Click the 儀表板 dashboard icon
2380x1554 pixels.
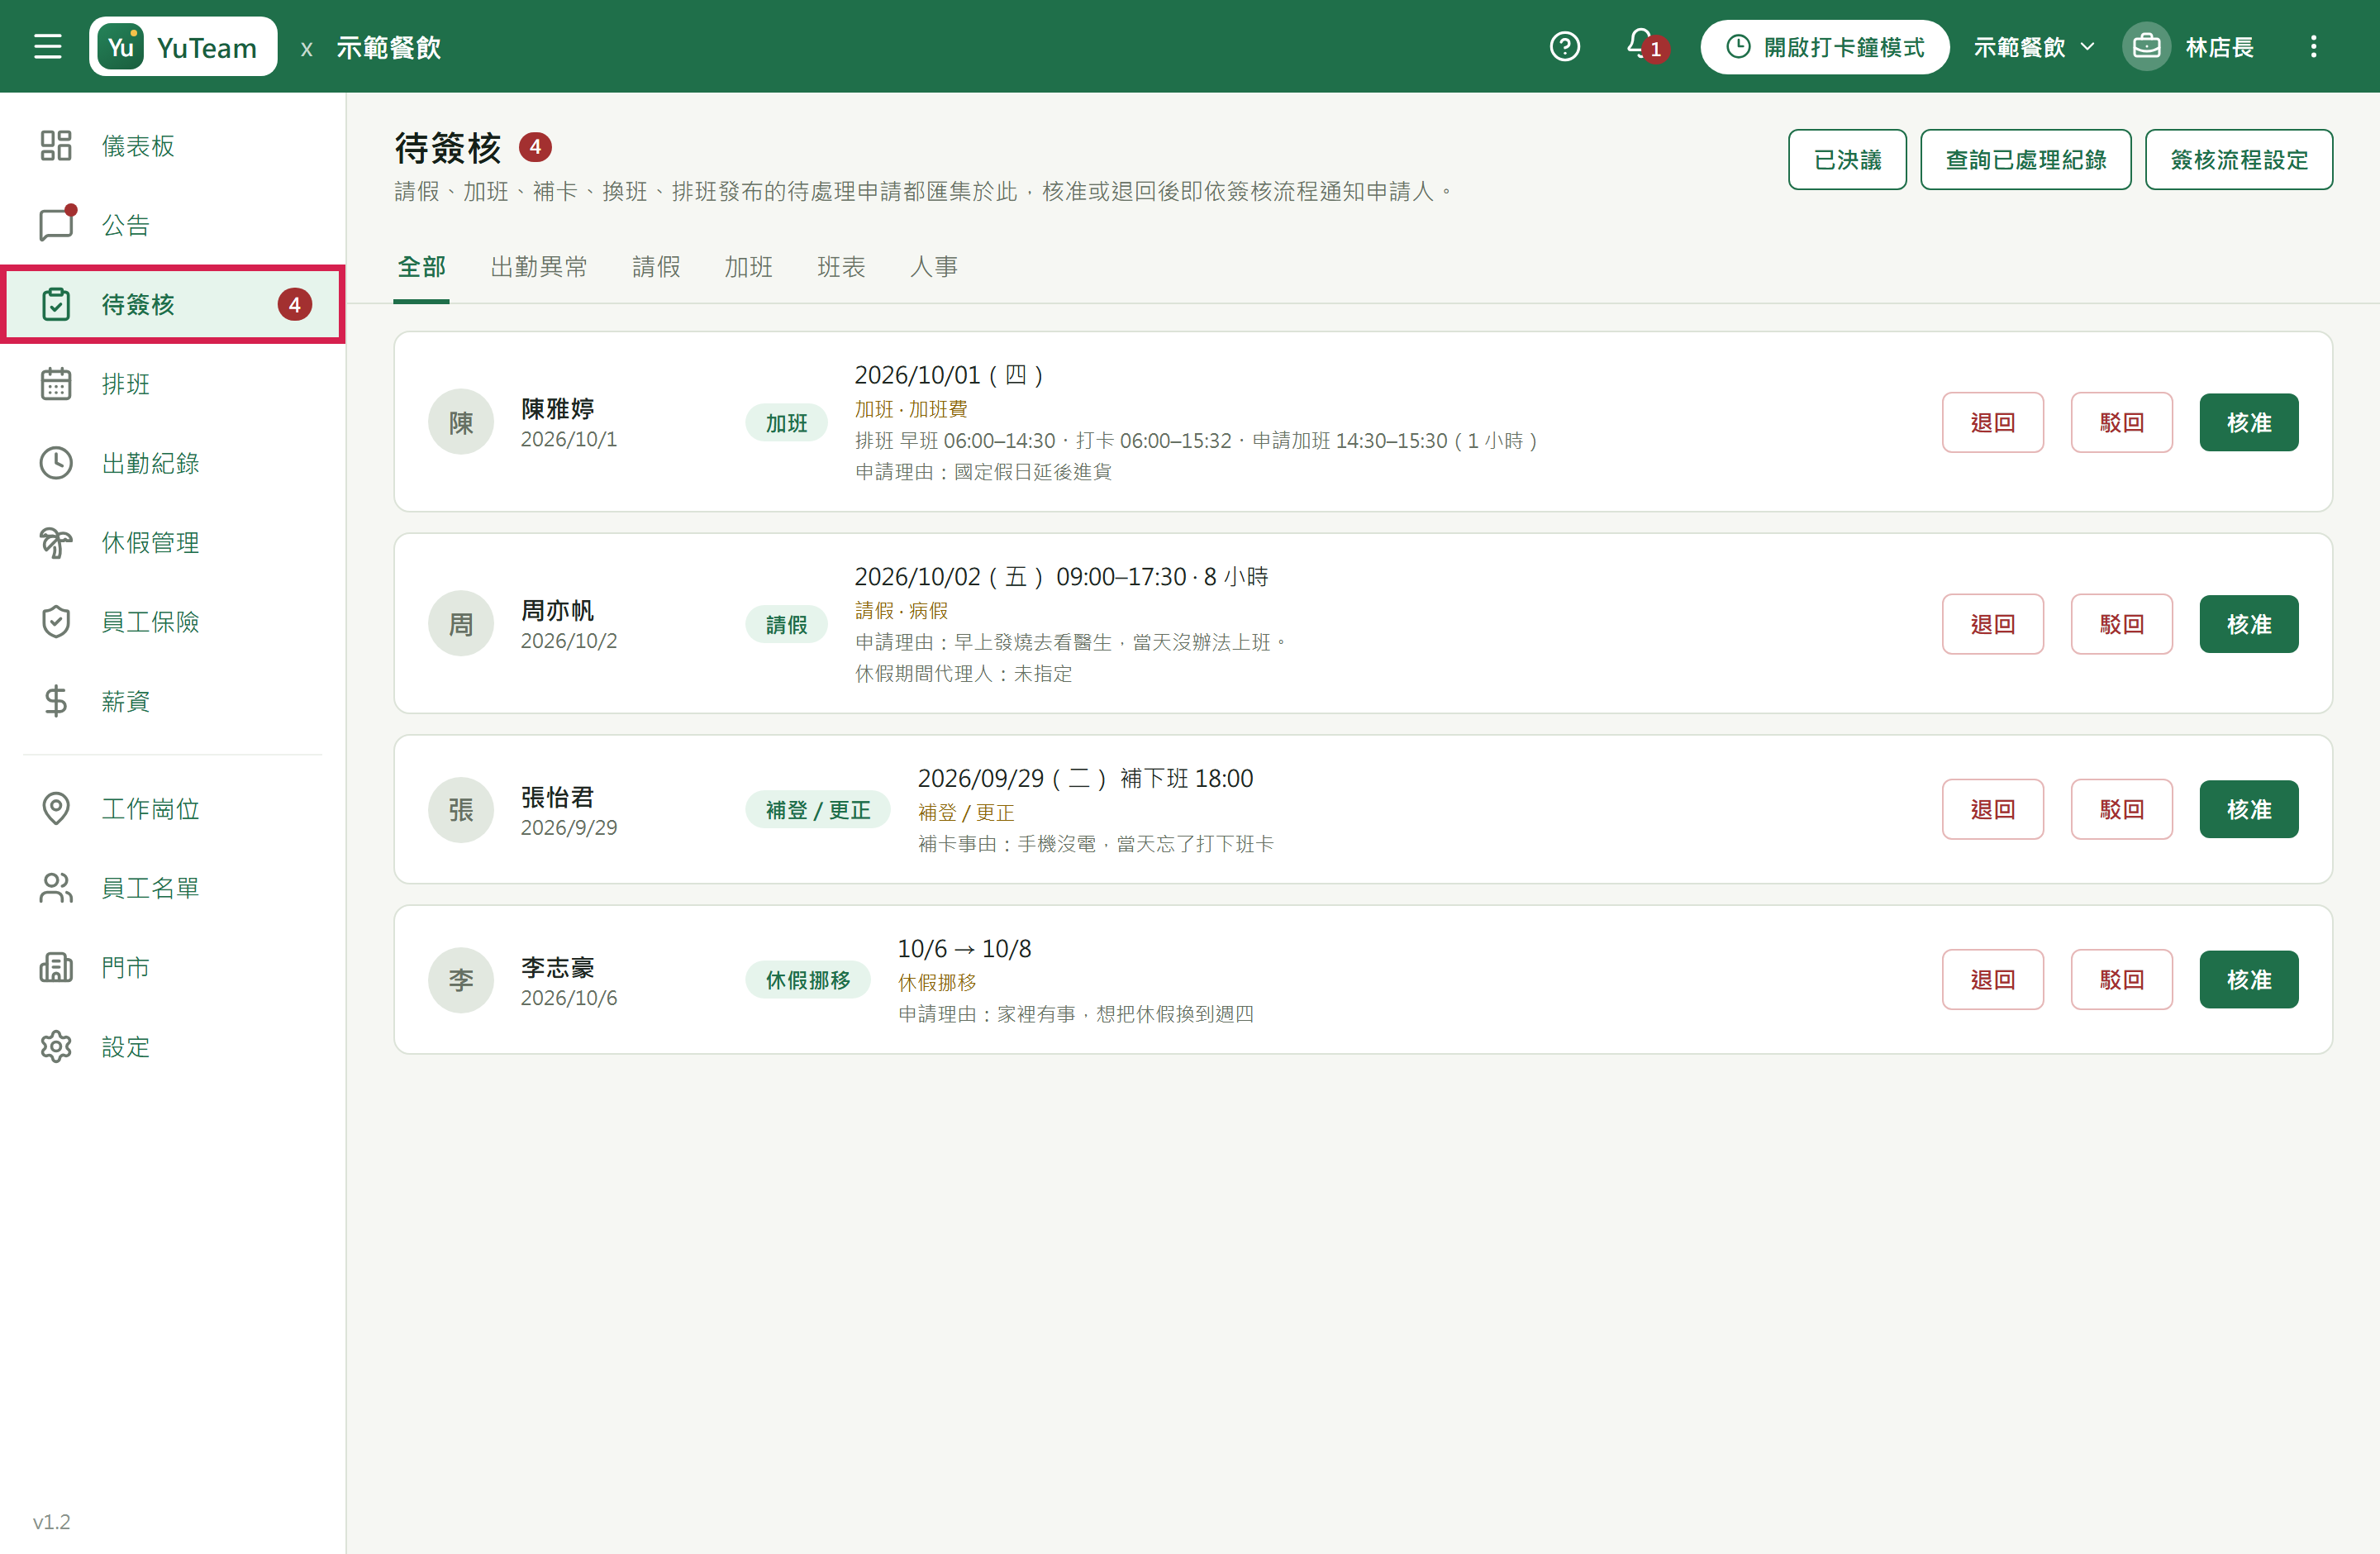pos(56,146)
